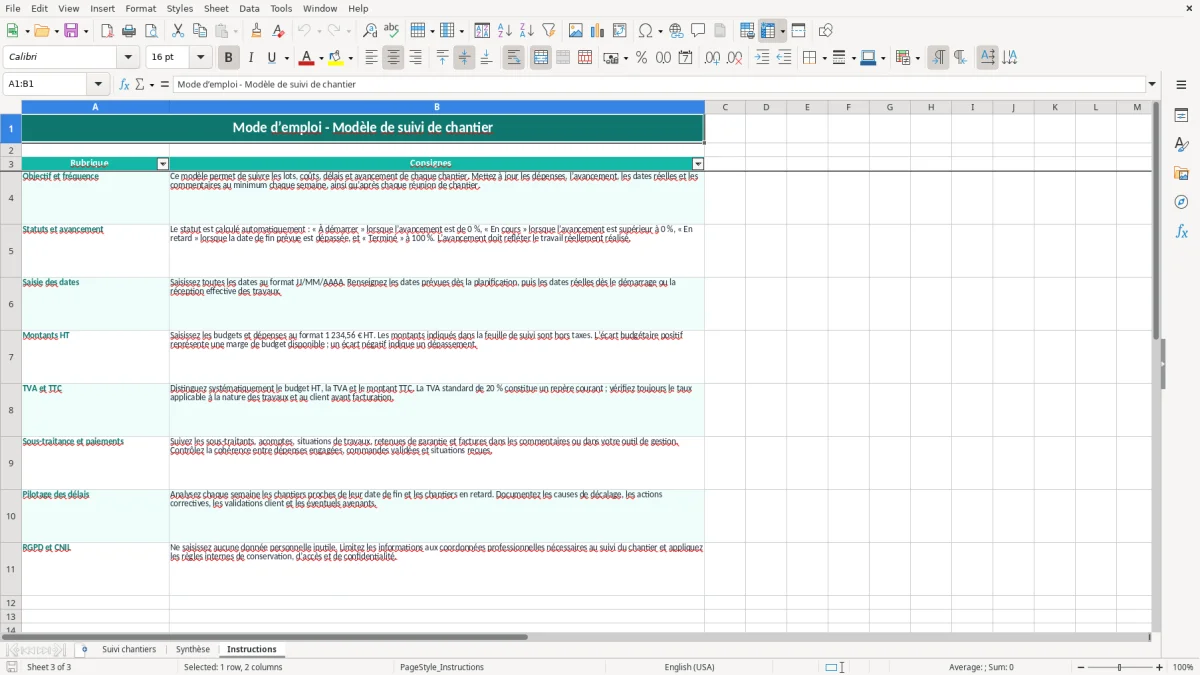Toggle Center Horizontally alignment
Viewport: 1200px width, 675px height.
point(393,58)
